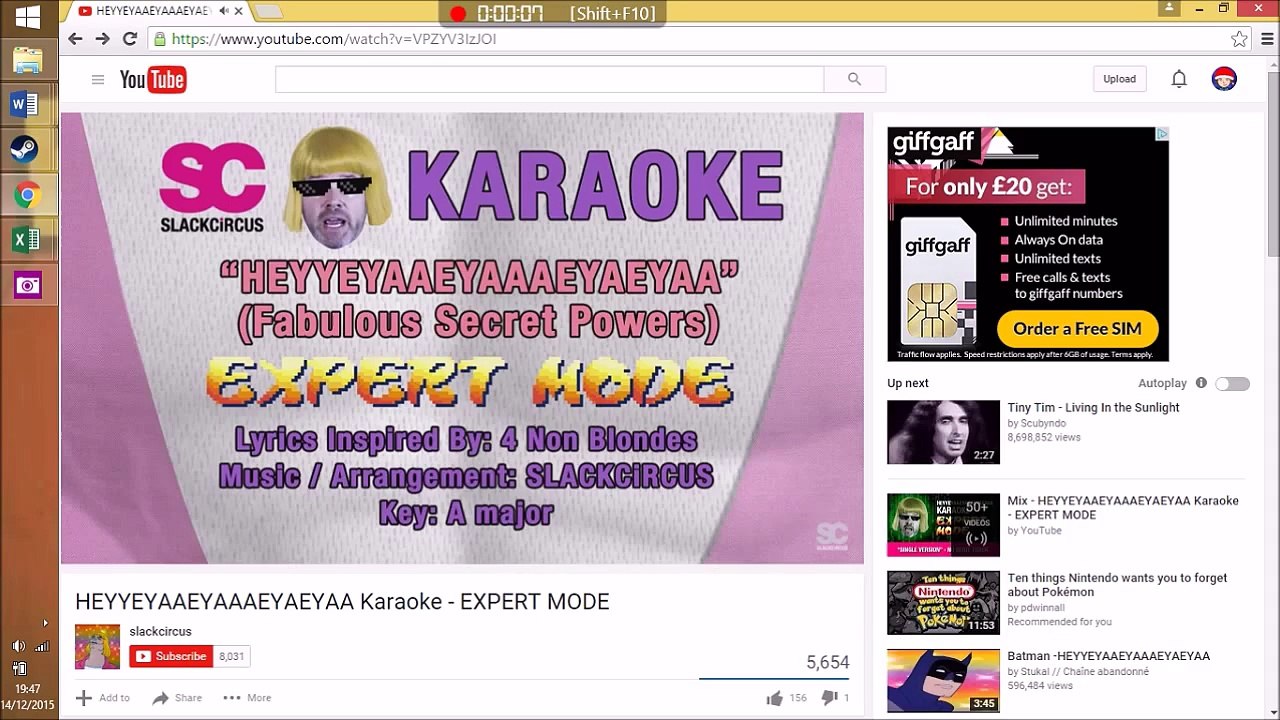Click the red recording indicator dot
Screen dimensions: 1280x720
click(458, 13)
